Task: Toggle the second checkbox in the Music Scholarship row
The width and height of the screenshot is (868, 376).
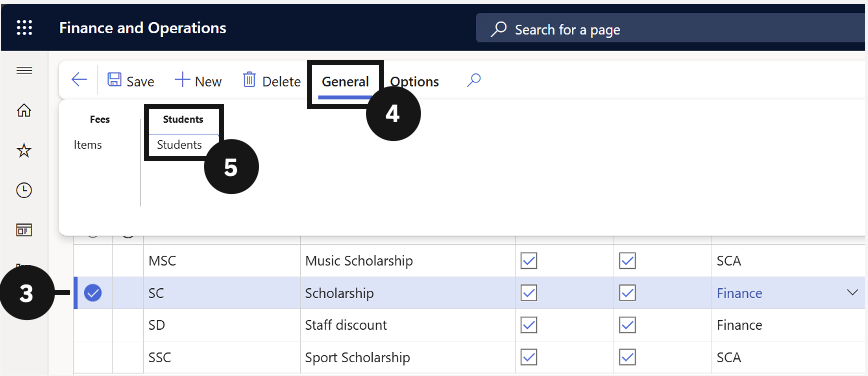Action: (x=627, y=261)
